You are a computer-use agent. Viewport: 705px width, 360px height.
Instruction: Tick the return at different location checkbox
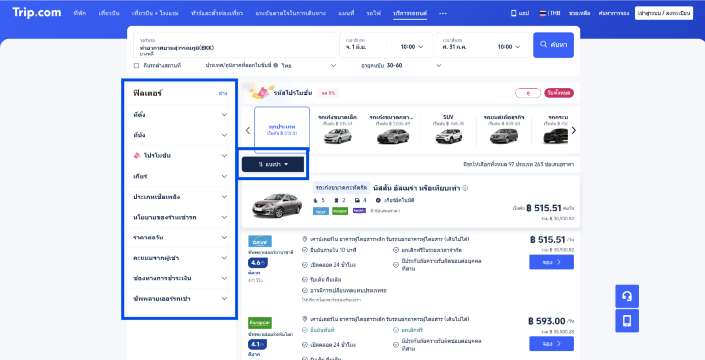[x=136, y=66]
